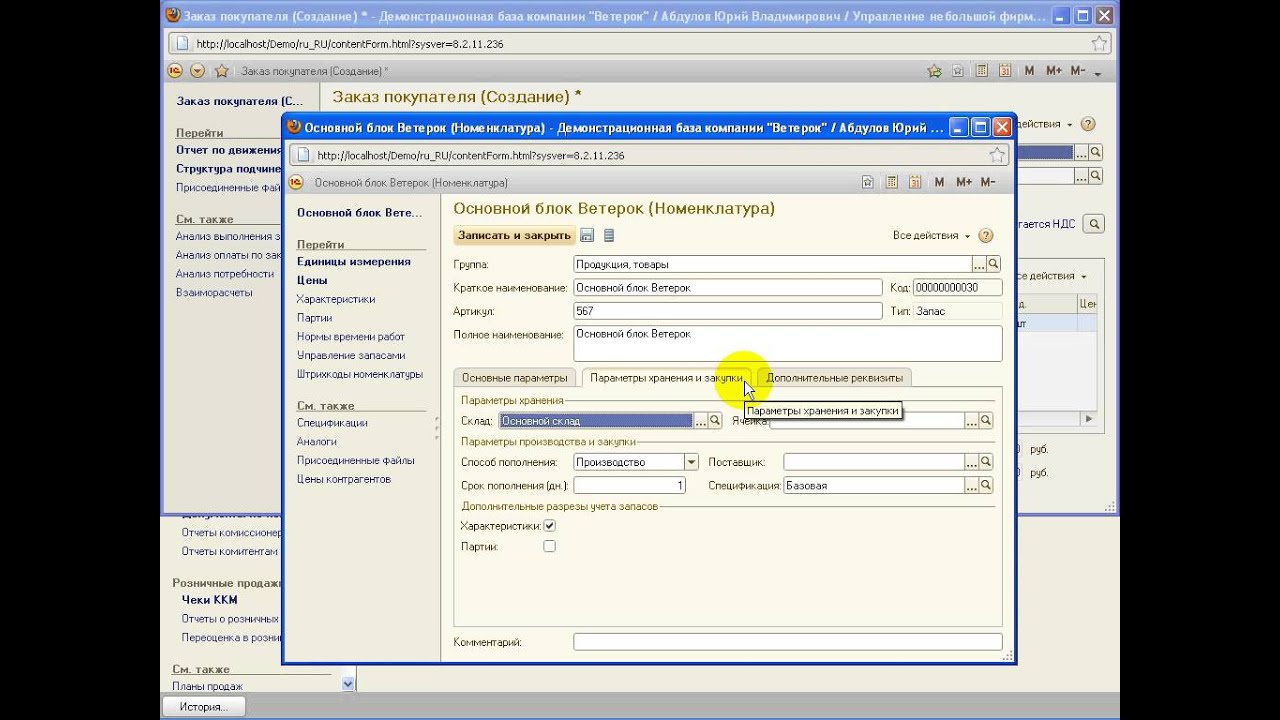Click the save diskette icon beside Записать и закрыть
1280x720 pixels.
click(587, 236)
